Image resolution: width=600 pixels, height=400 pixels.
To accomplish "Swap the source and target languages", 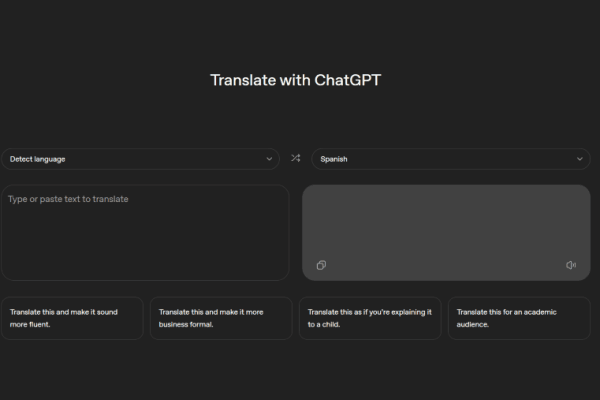I will 295,158.
